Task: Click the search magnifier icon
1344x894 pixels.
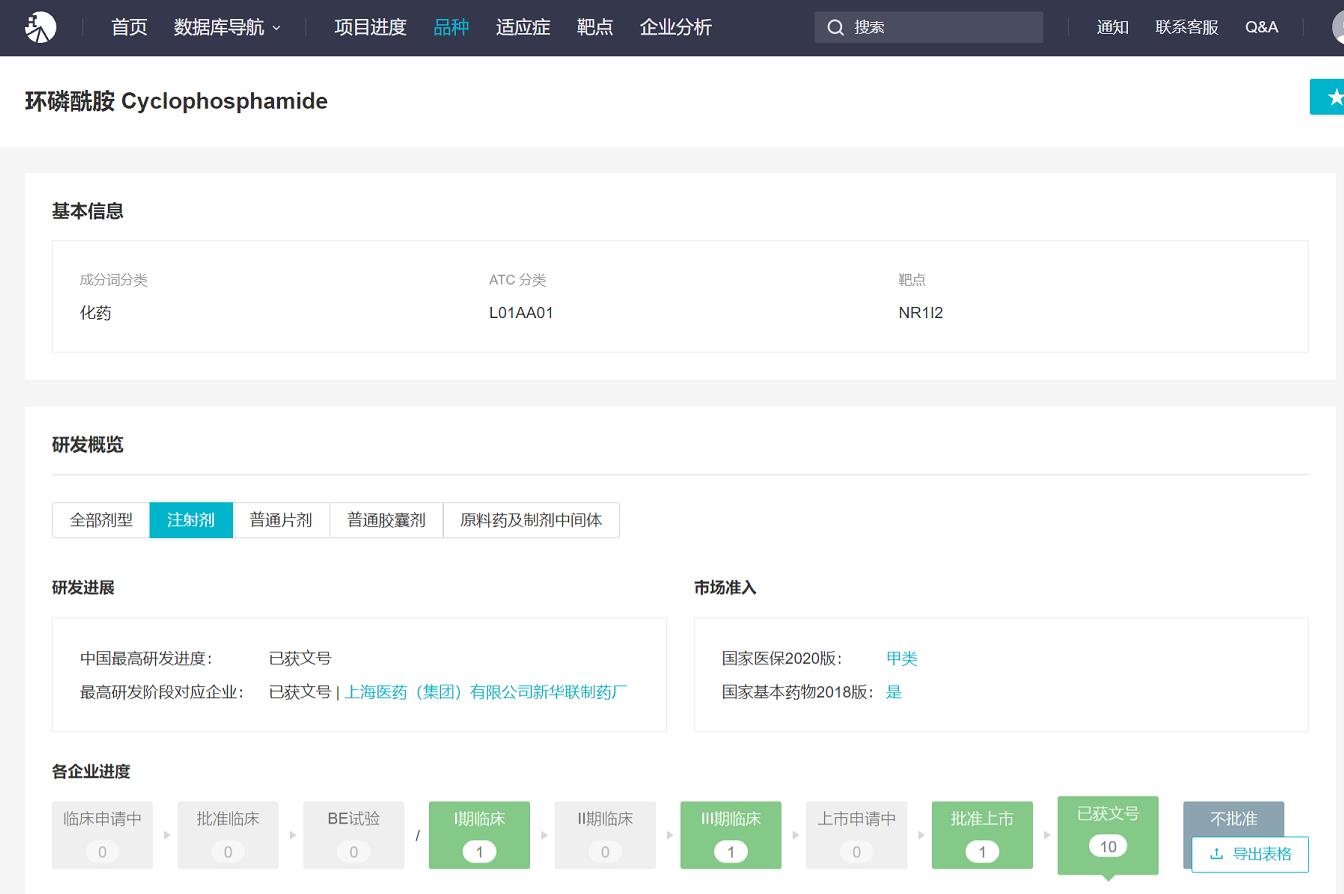Action: (x=836, y=27)
